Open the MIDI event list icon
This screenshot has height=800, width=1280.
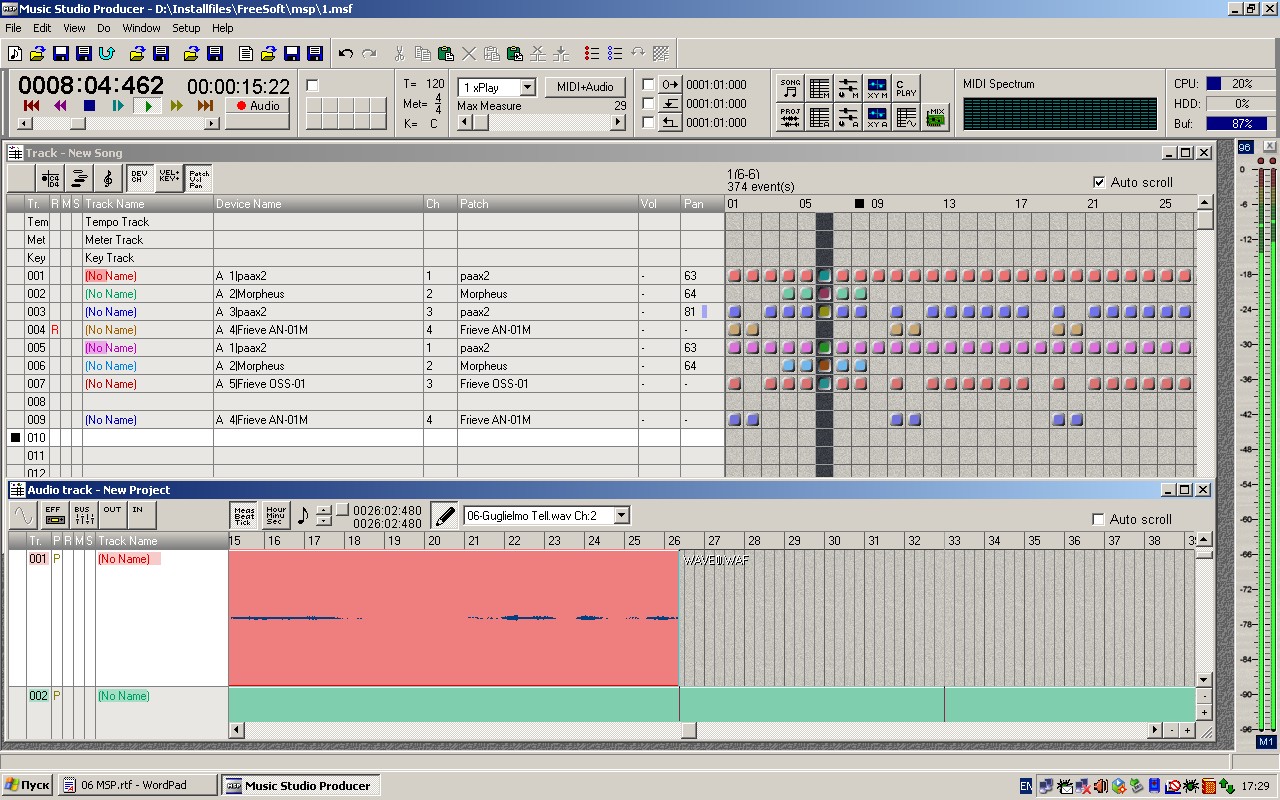coord(819,88)
